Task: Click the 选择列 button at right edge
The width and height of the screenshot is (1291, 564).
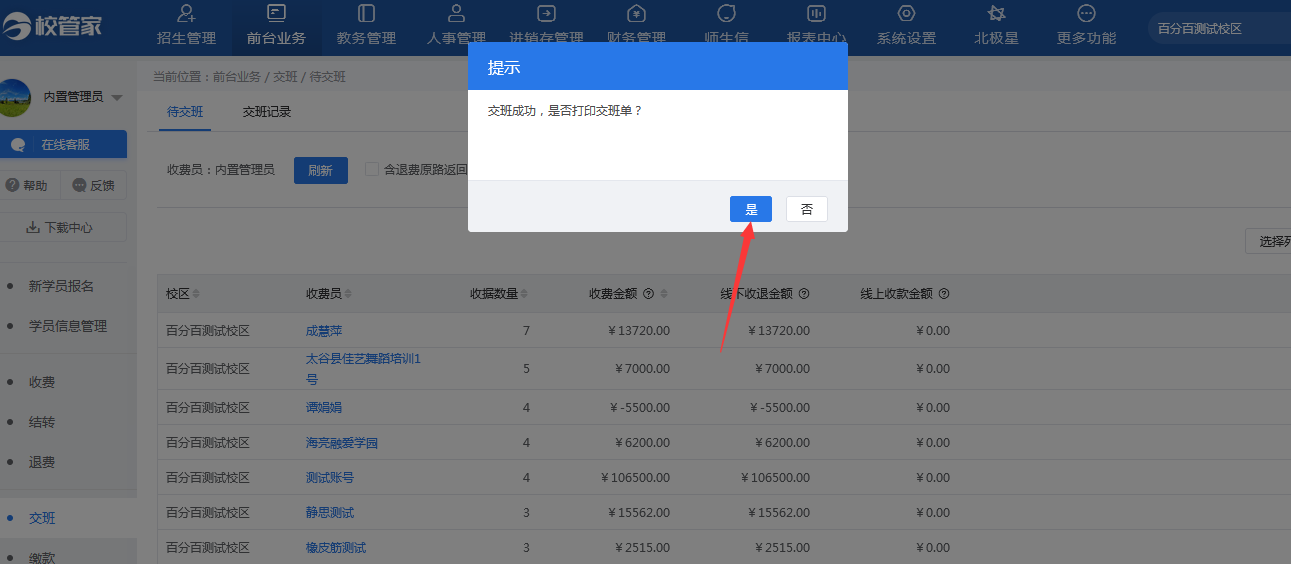Action: point(1268,241)
